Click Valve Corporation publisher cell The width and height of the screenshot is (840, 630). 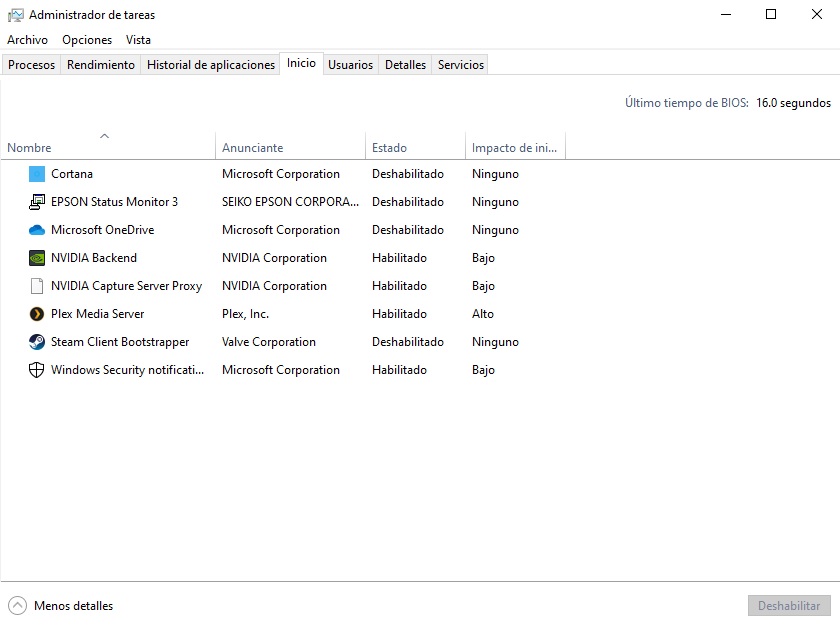coord(269,342)
